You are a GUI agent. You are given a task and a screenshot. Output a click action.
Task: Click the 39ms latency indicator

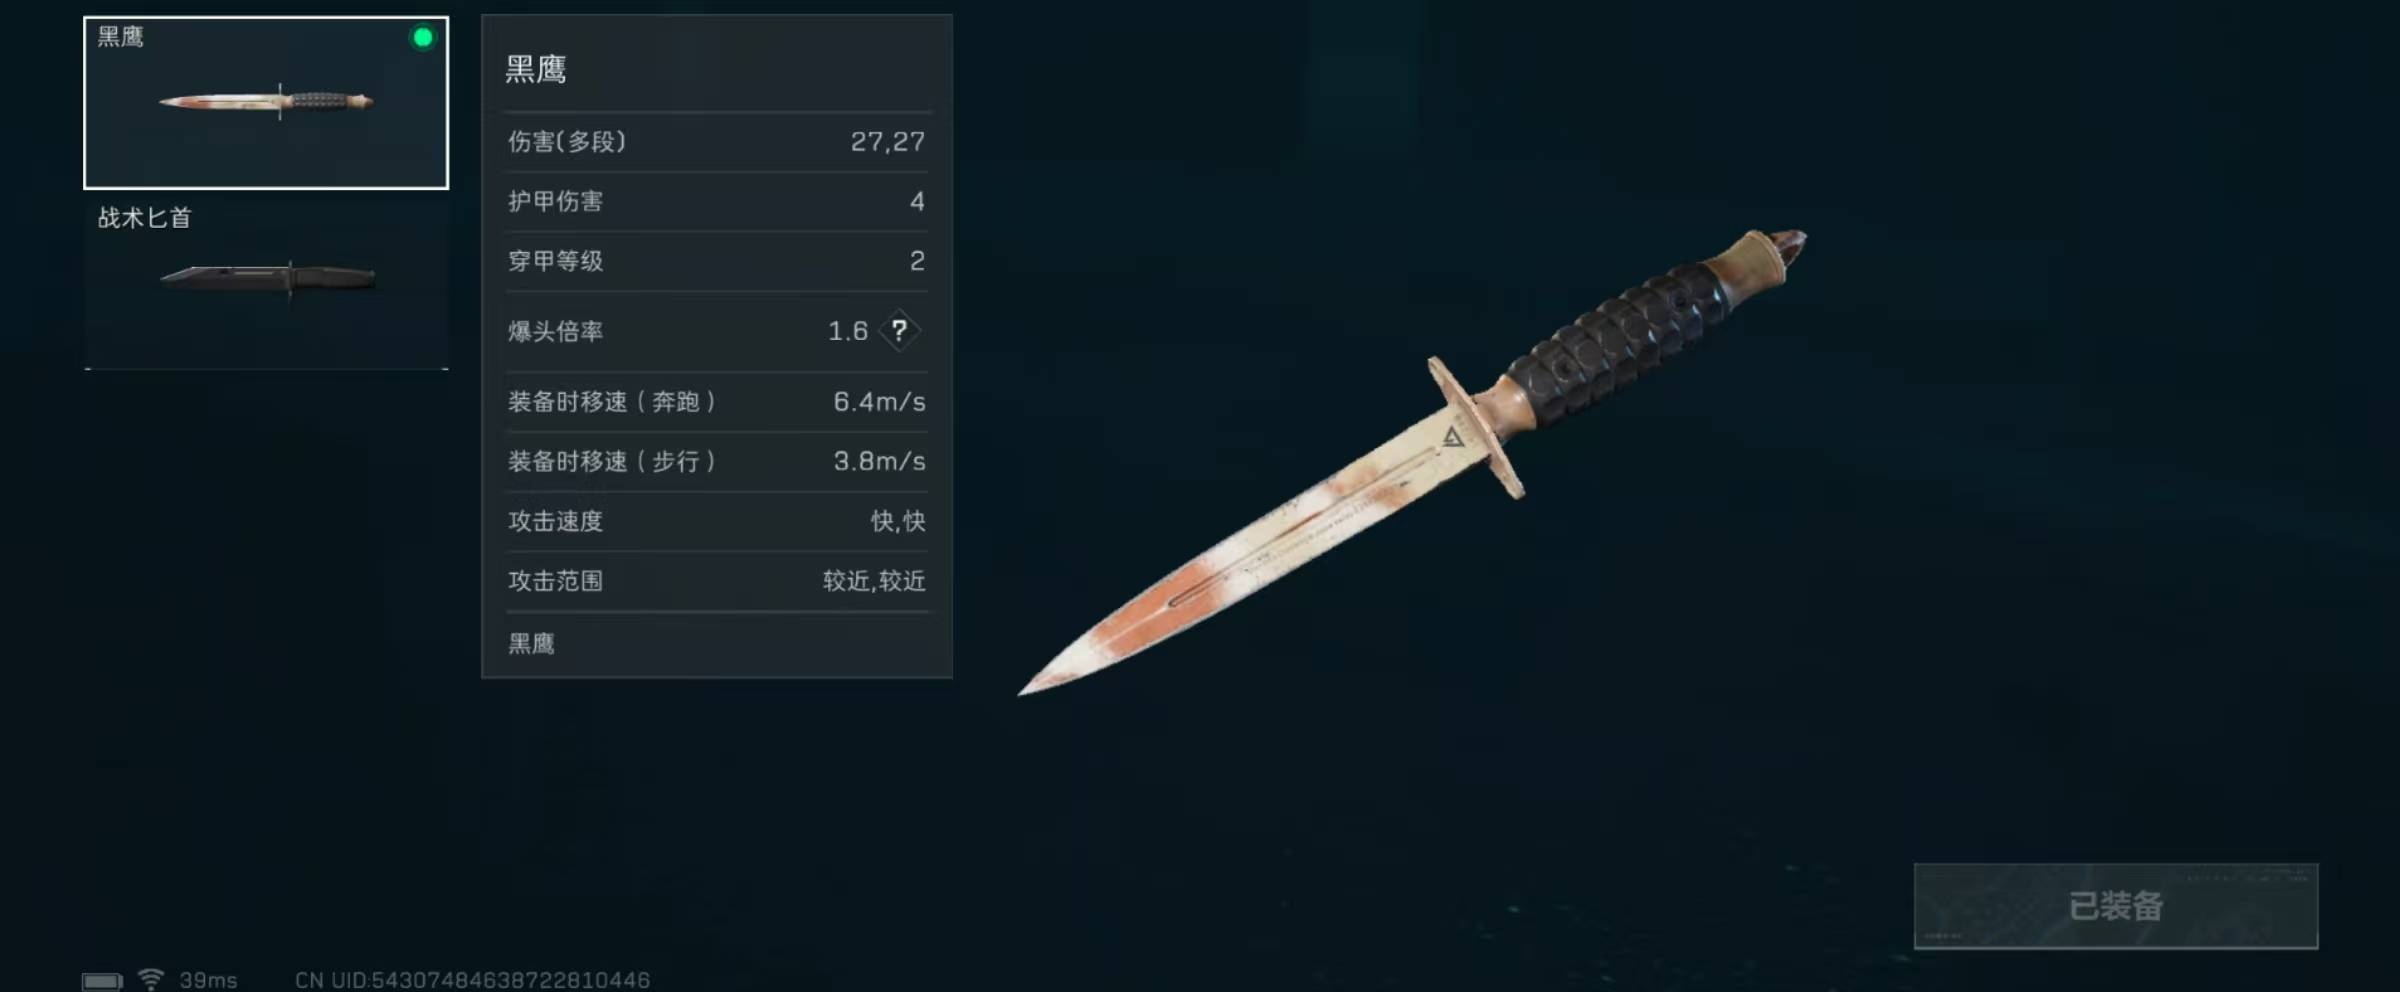208,981
